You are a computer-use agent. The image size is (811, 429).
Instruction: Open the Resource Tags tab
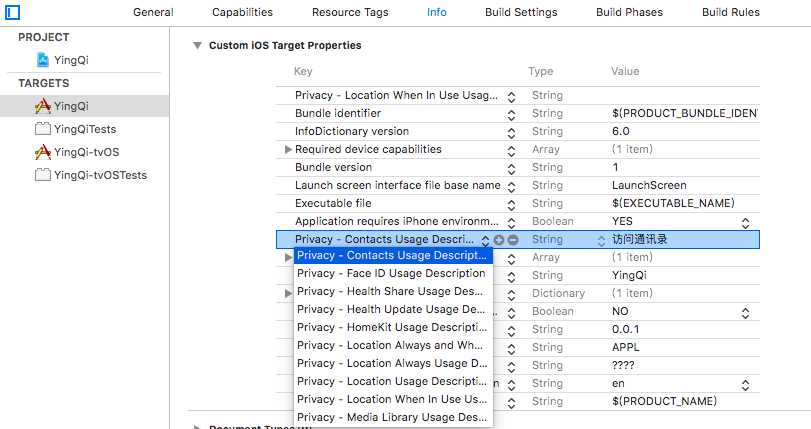click(x=350, y=12)
